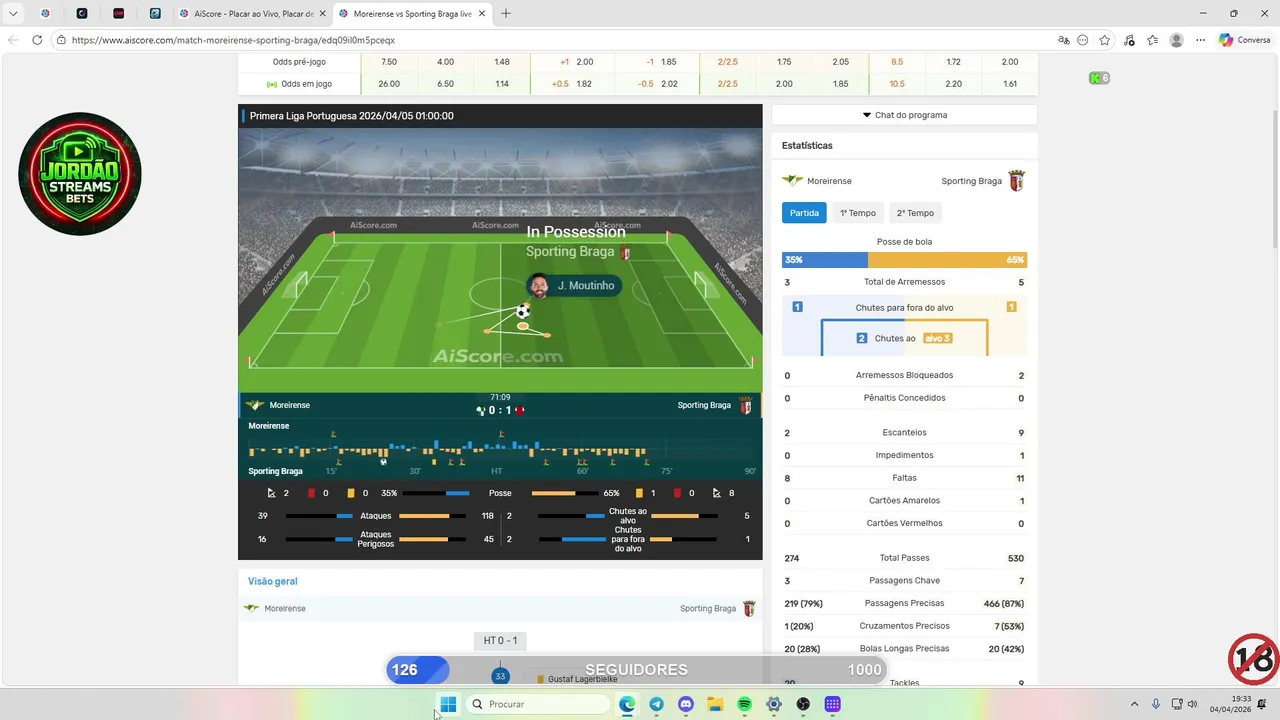Click the Ataques comparison bar
This screenshot has height=720, width=1280.
coord(375,516)
